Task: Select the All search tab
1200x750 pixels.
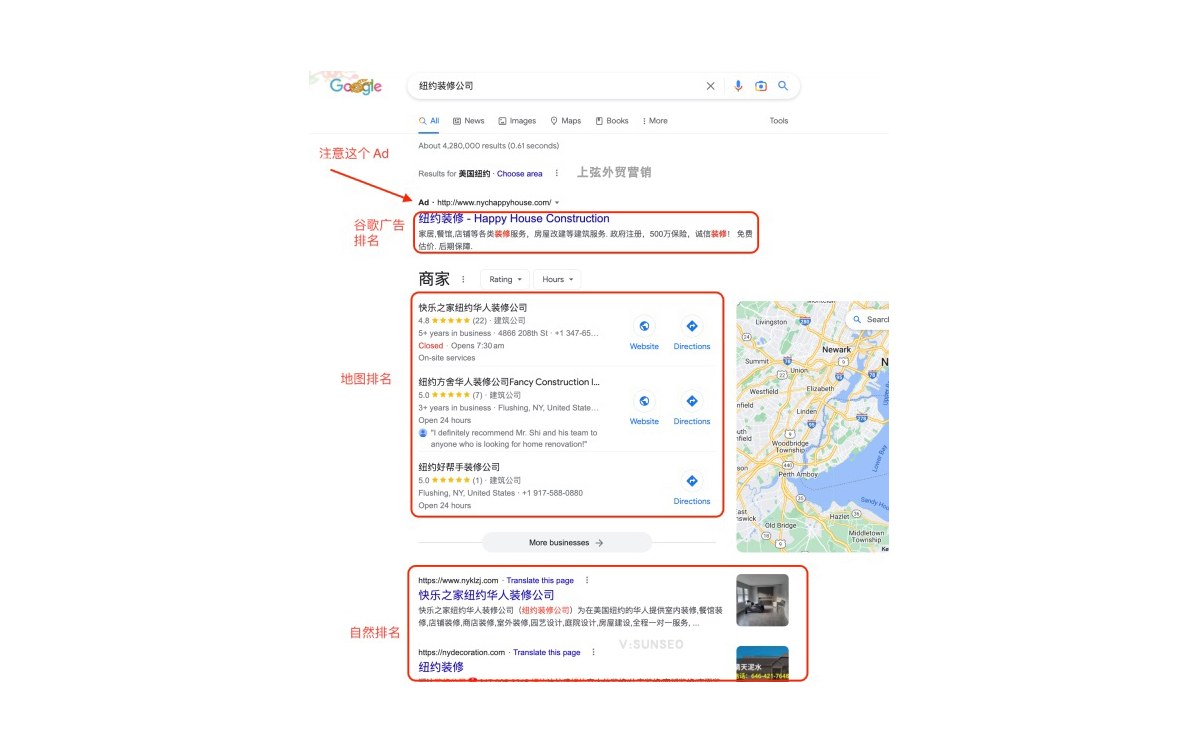Action: click(429, 121)
